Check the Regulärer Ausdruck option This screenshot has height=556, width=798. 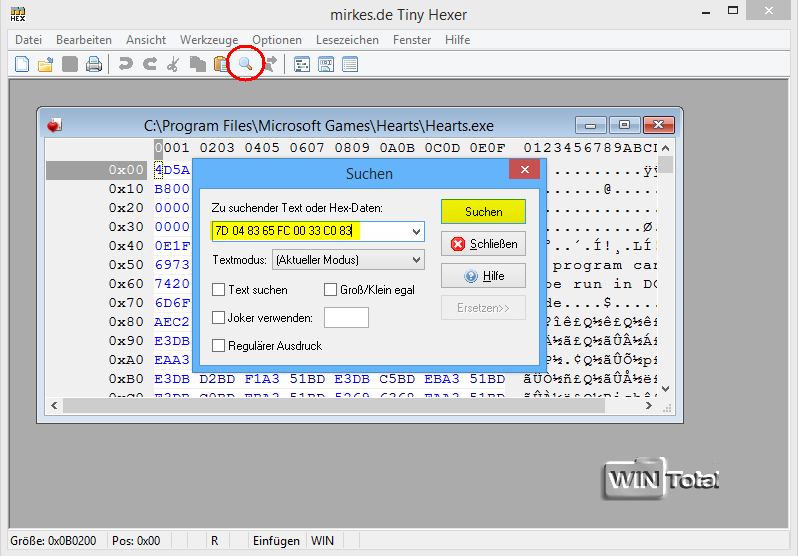[218, 346]
